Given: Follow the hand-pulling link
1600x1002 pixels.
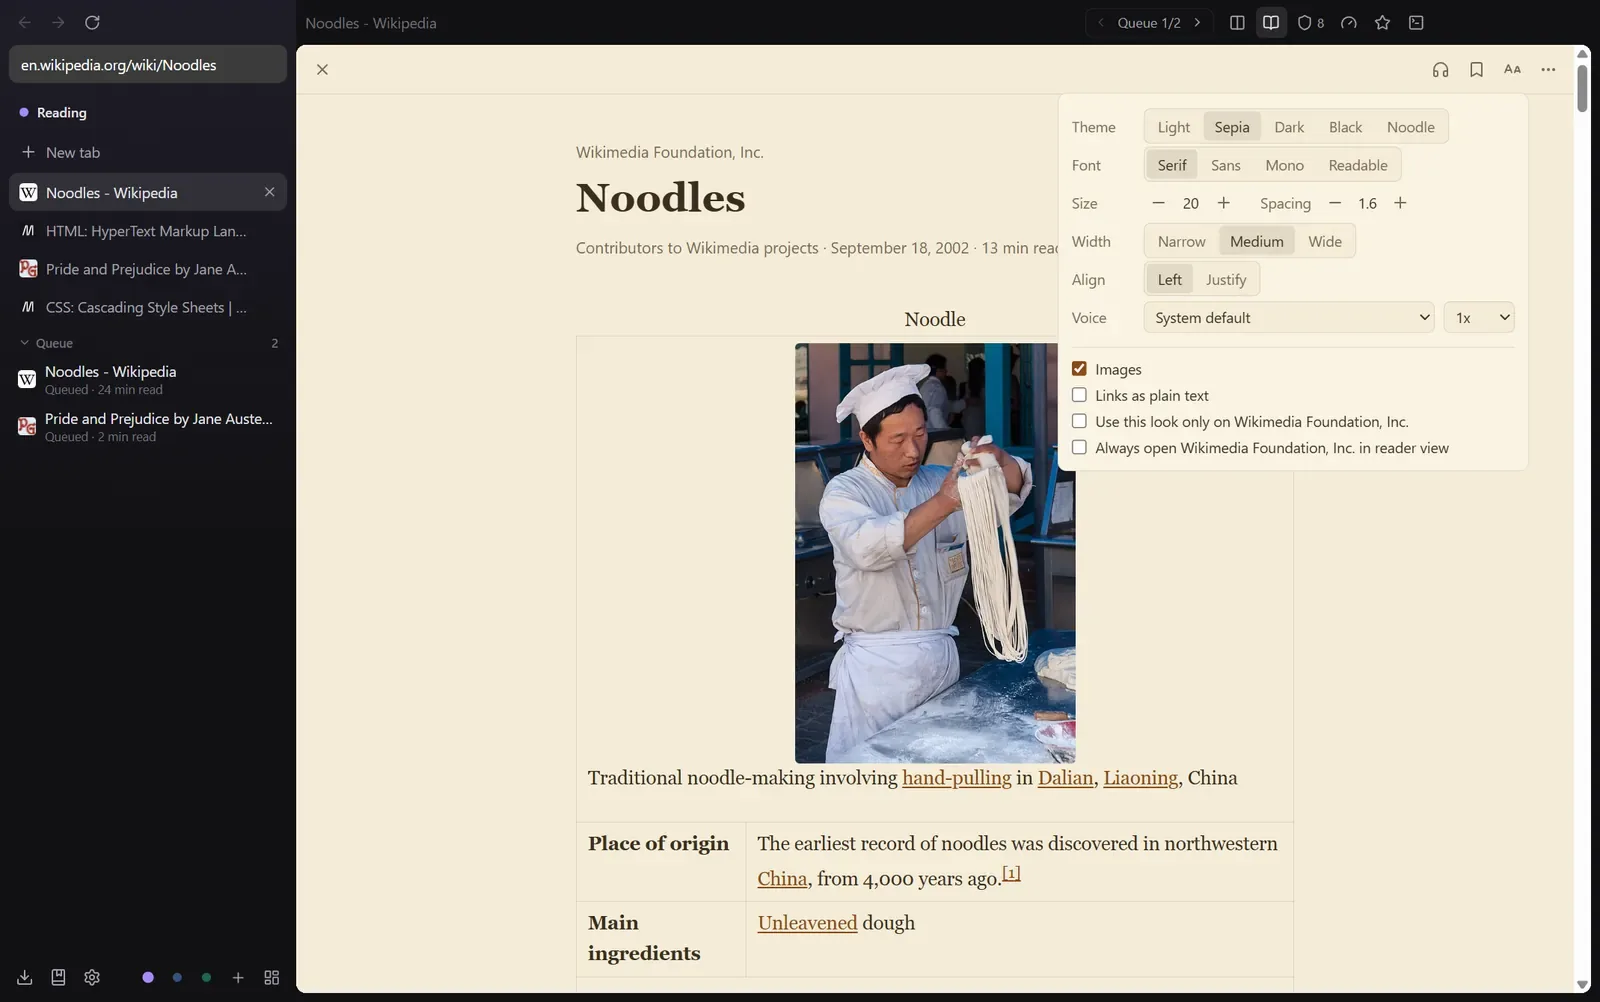Looking at the screenshot, I should (x=956, y=778).
